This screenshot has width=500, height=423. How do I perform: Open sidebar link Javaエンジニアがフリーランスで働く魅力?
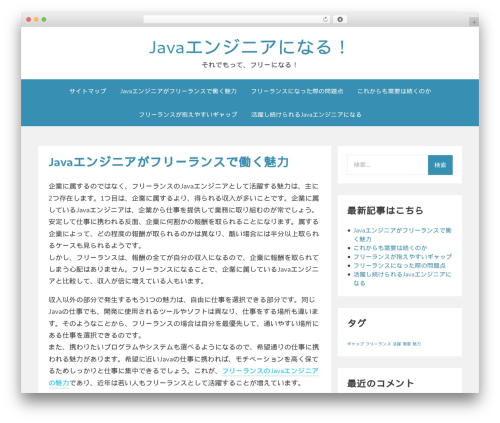[x=402, y=235]
